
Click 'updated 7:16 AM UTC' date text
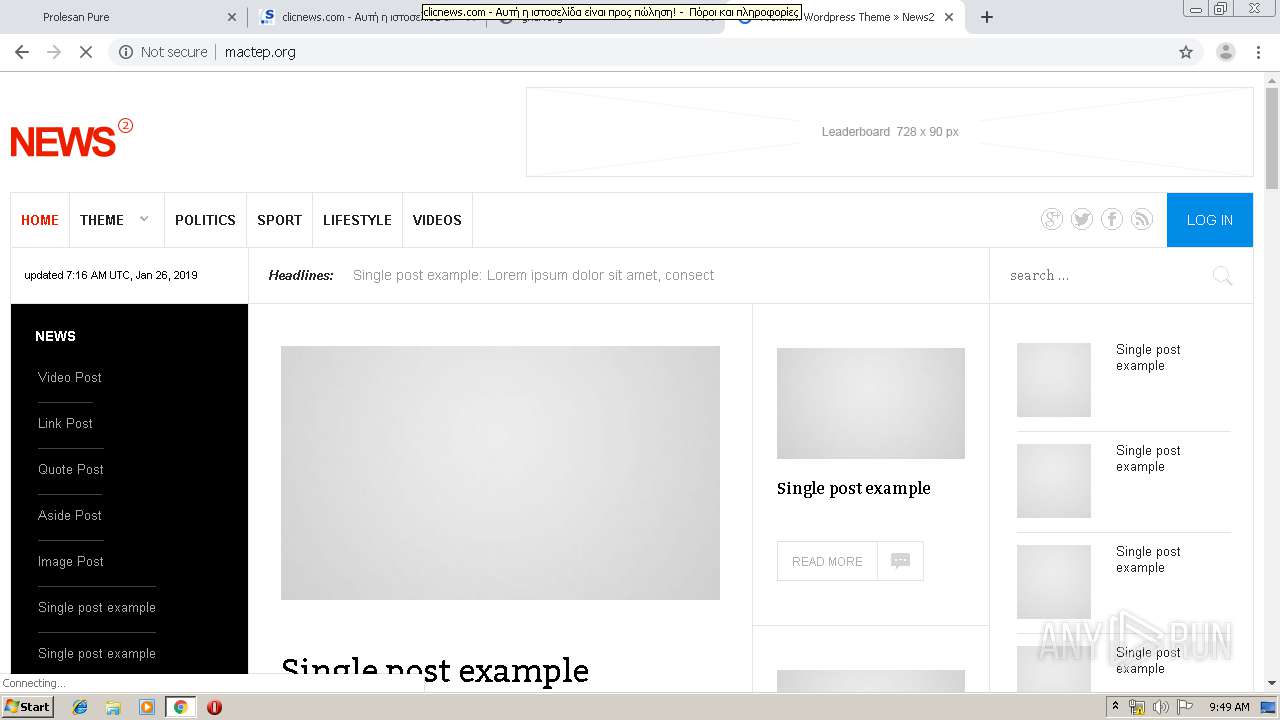coord(111,275)
